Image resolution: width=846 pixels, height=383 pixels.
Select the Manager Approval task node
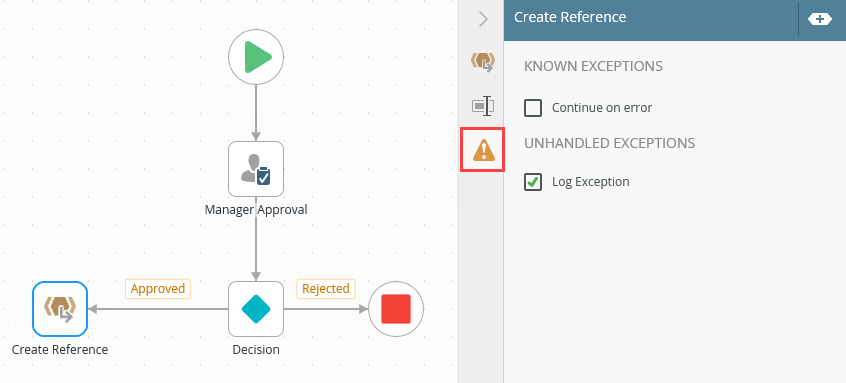coord(256,169)
